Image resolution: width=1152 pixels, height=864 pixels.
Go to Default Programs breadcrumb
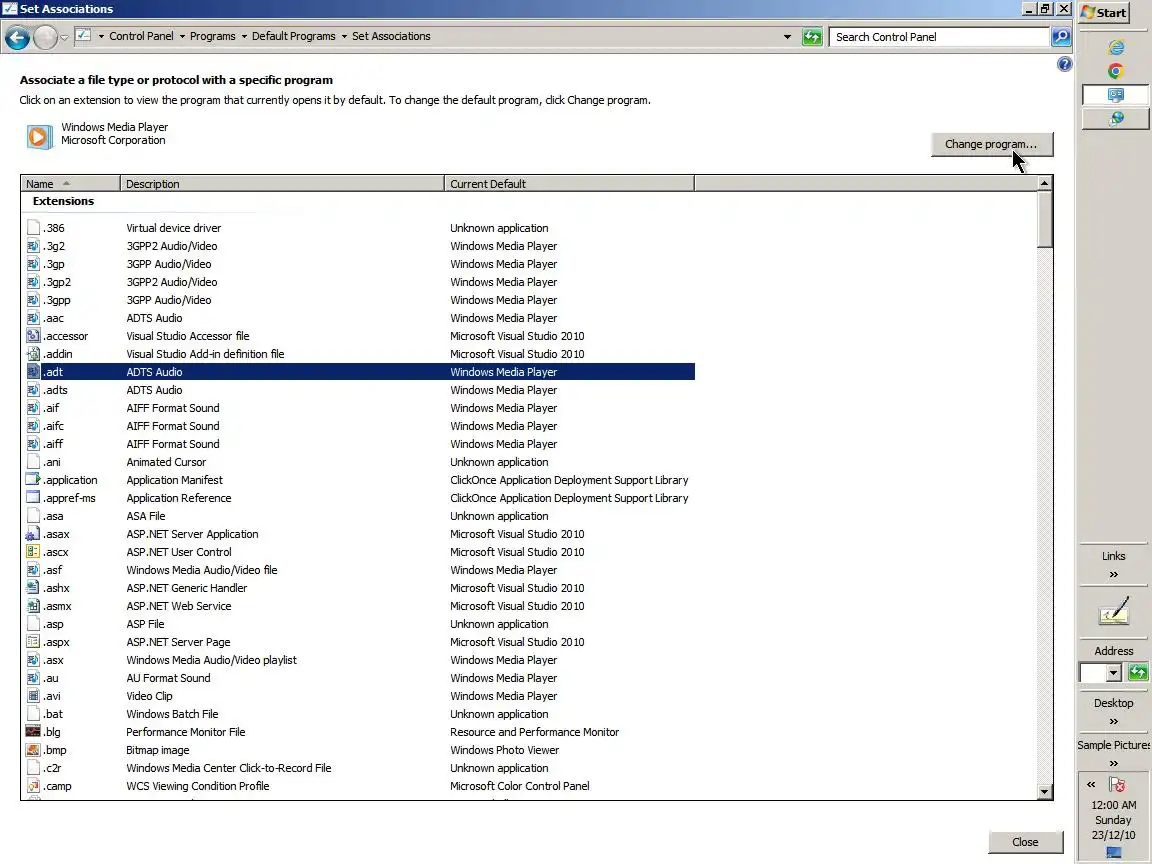click(x=293, y=36)
